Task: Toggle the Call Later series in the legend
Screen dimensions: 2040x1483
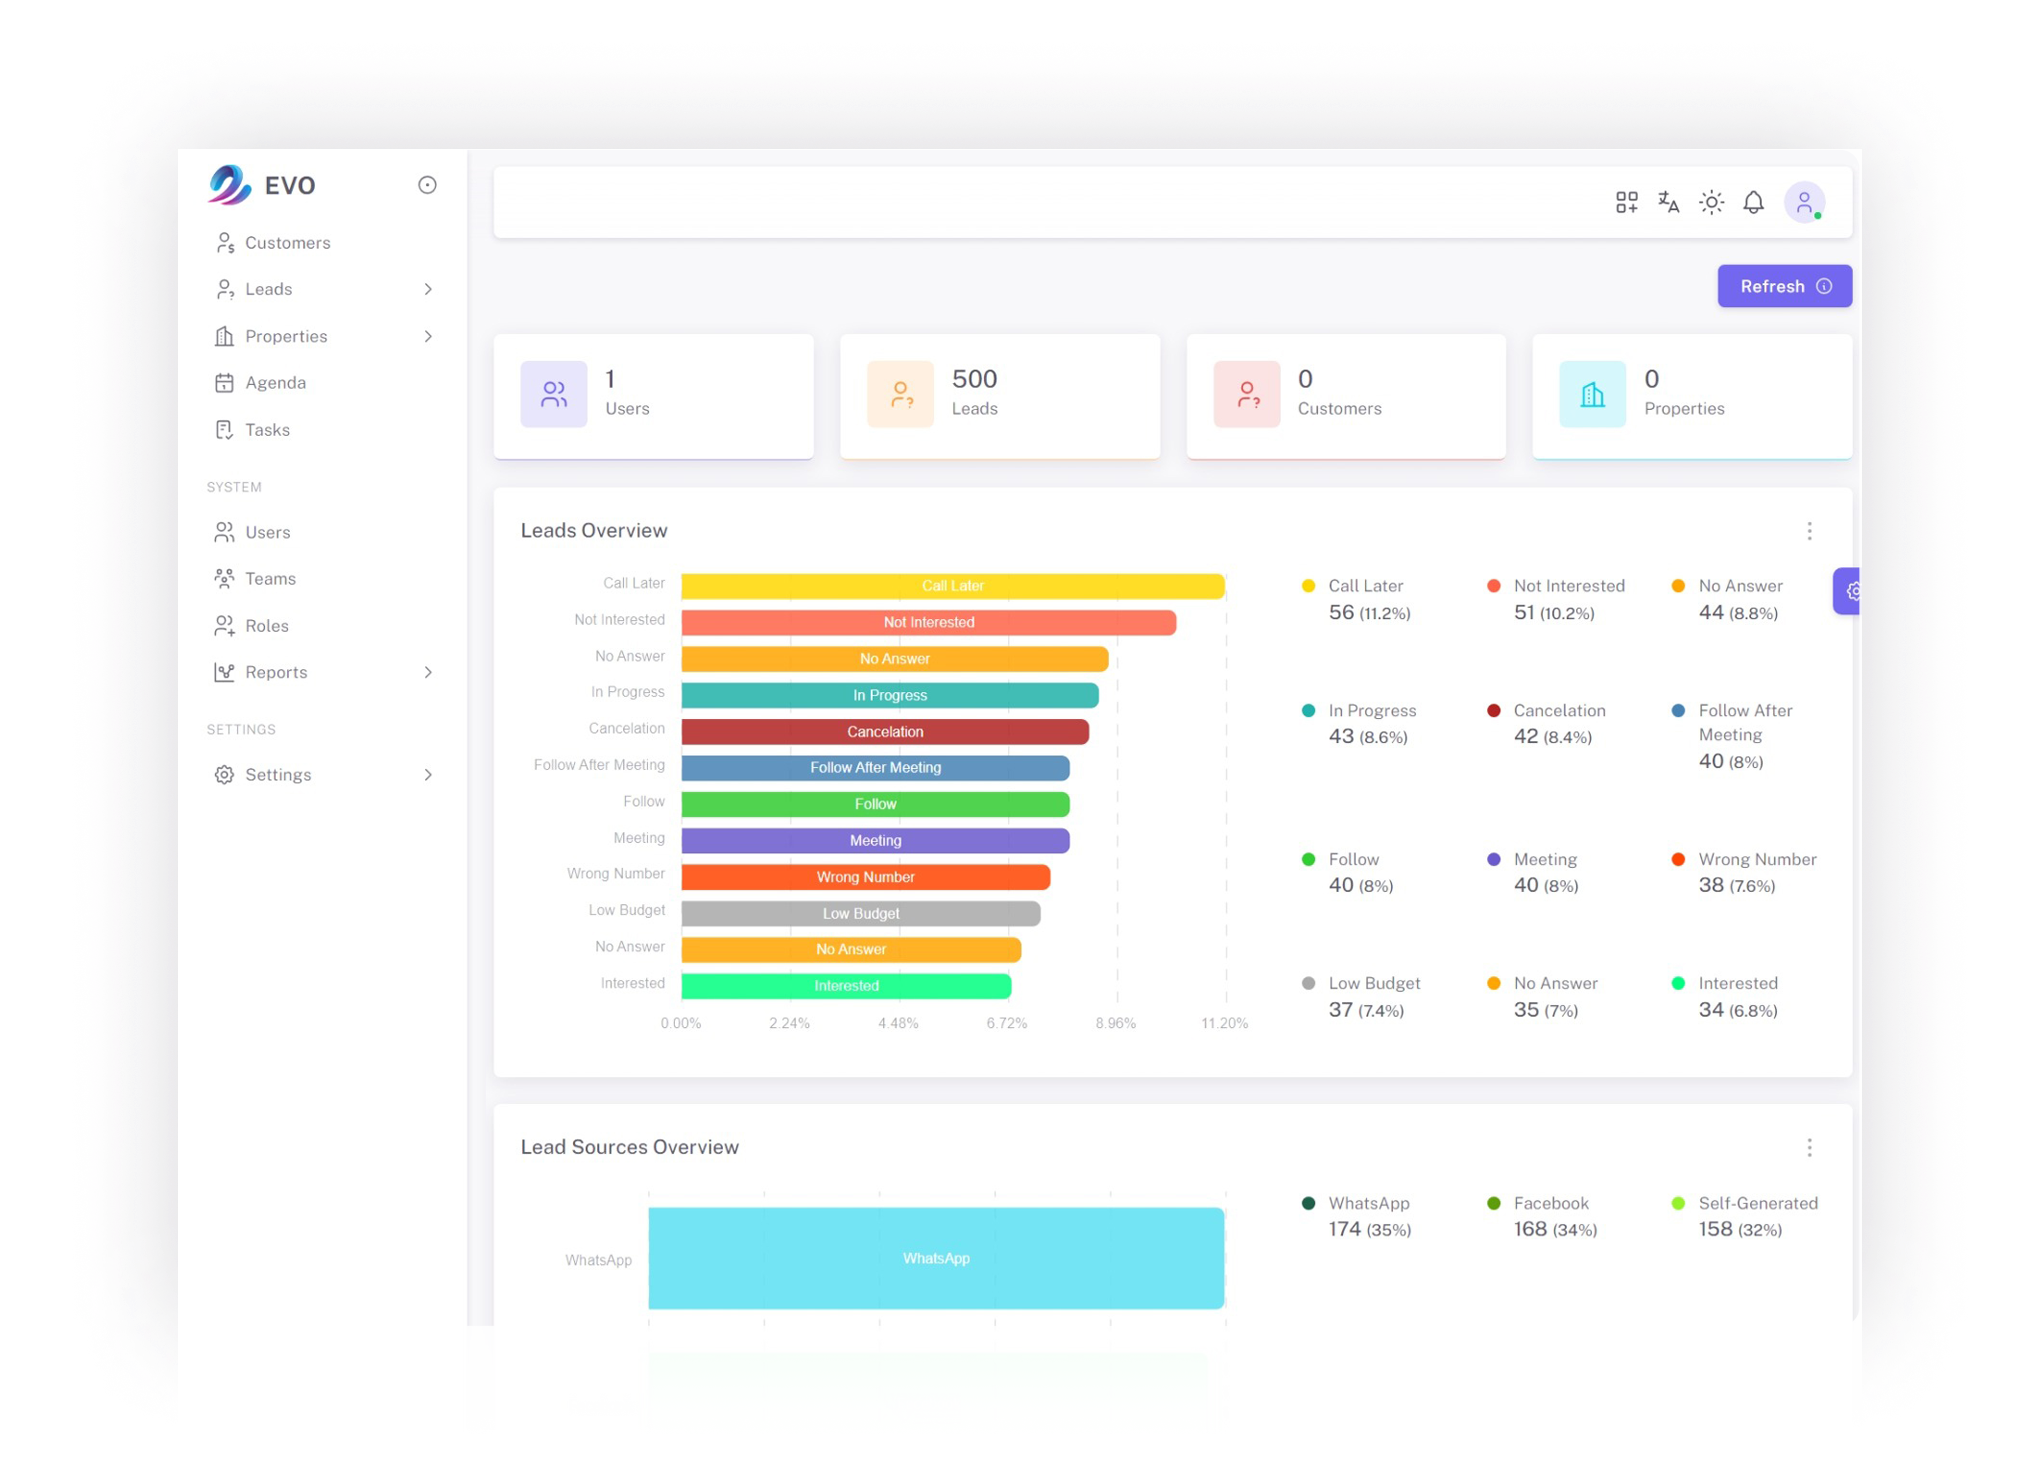Action: (x=1365, y=585)
